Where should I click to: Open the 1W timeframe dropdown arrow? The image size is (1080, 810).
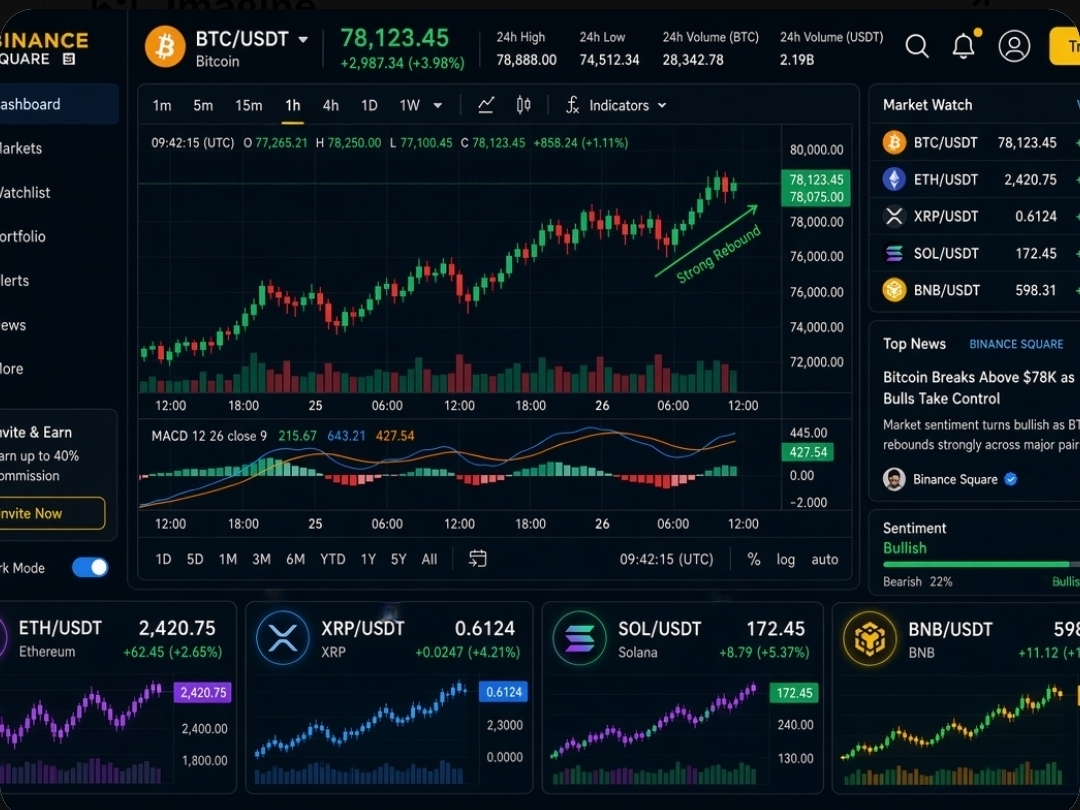[x=437, y=105]
